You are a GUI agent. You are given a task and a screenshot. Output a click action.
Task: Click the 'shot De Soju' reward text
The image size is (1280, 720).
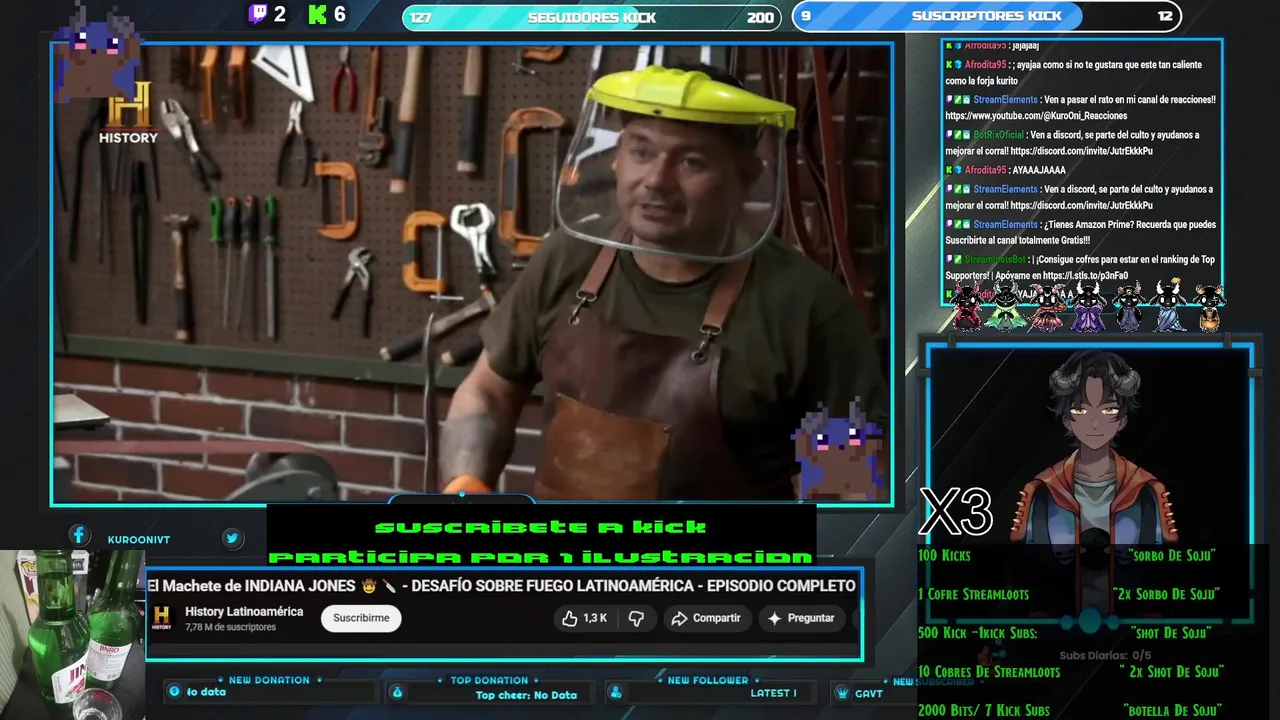click(x=1172, y=633)
